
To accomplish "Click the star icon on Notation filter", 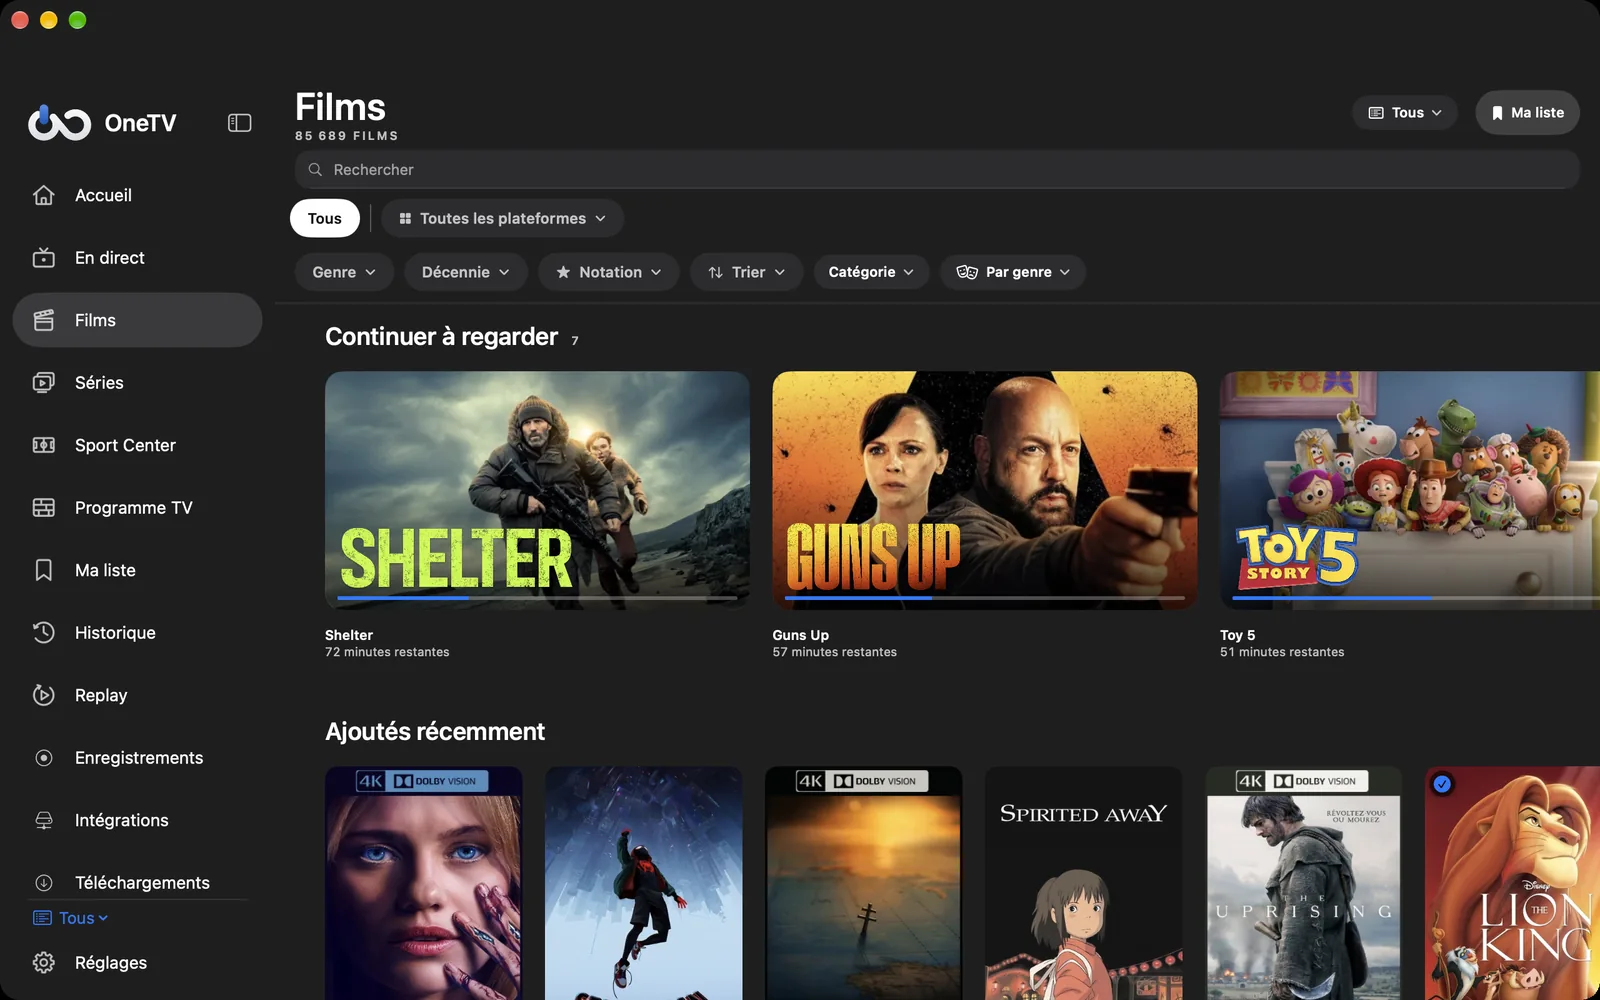I will click(x=563, y=272).
